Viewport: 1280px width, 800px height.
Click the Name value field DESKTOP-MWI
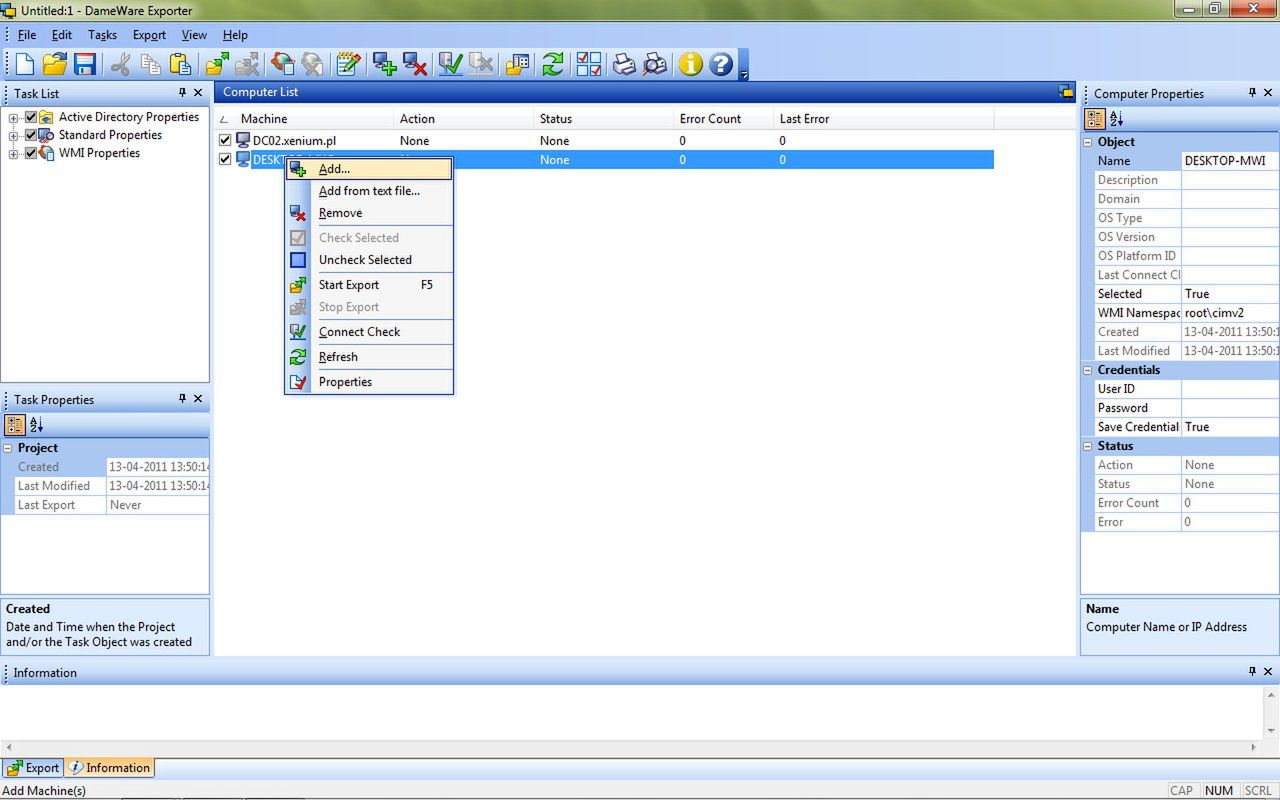click(1229, 161)
